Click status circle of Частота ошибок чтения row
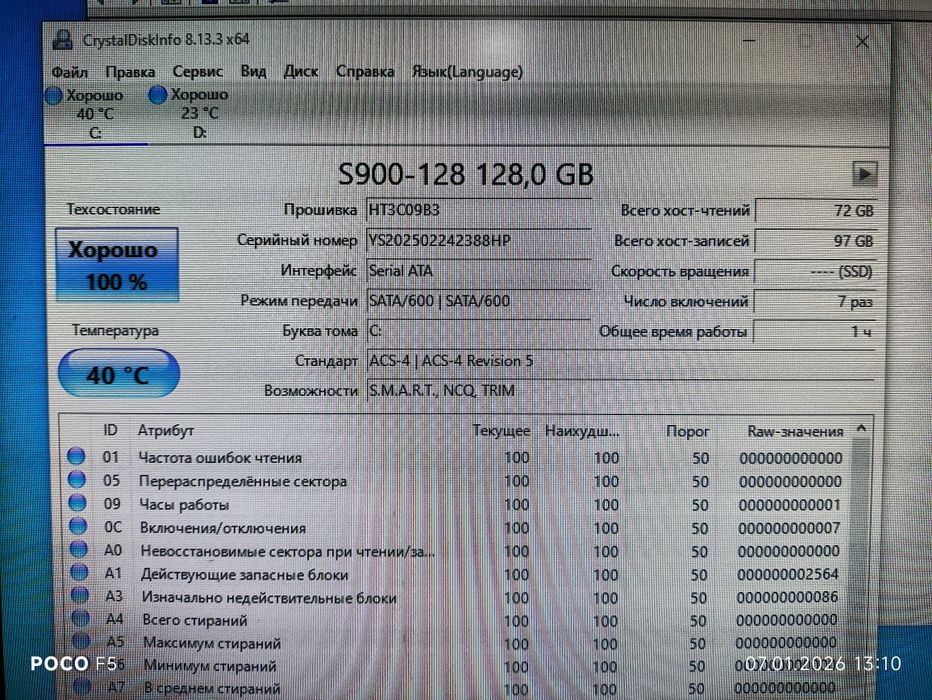 76,456
